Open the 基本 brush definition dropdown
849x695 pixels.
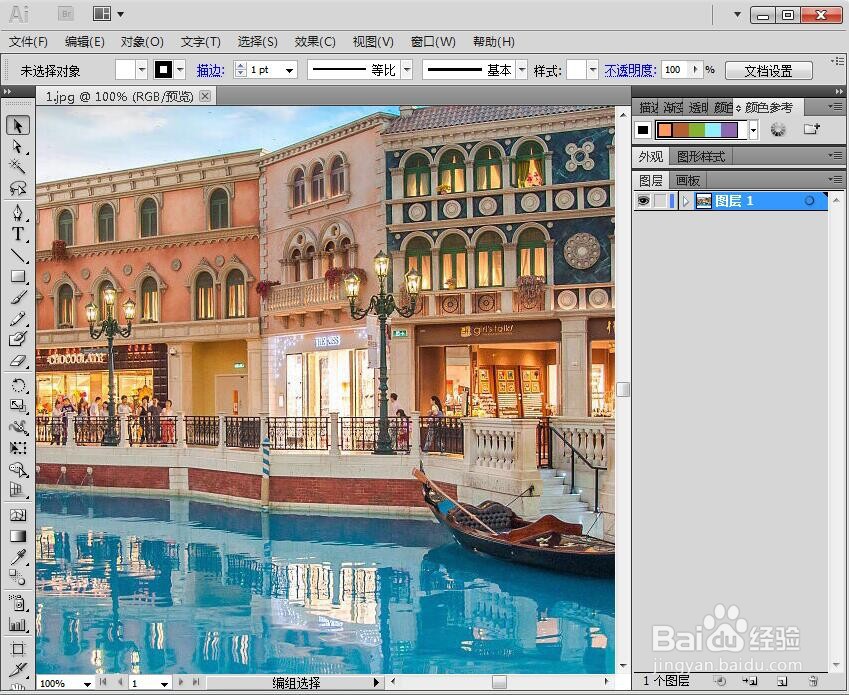tap(521, 70)
